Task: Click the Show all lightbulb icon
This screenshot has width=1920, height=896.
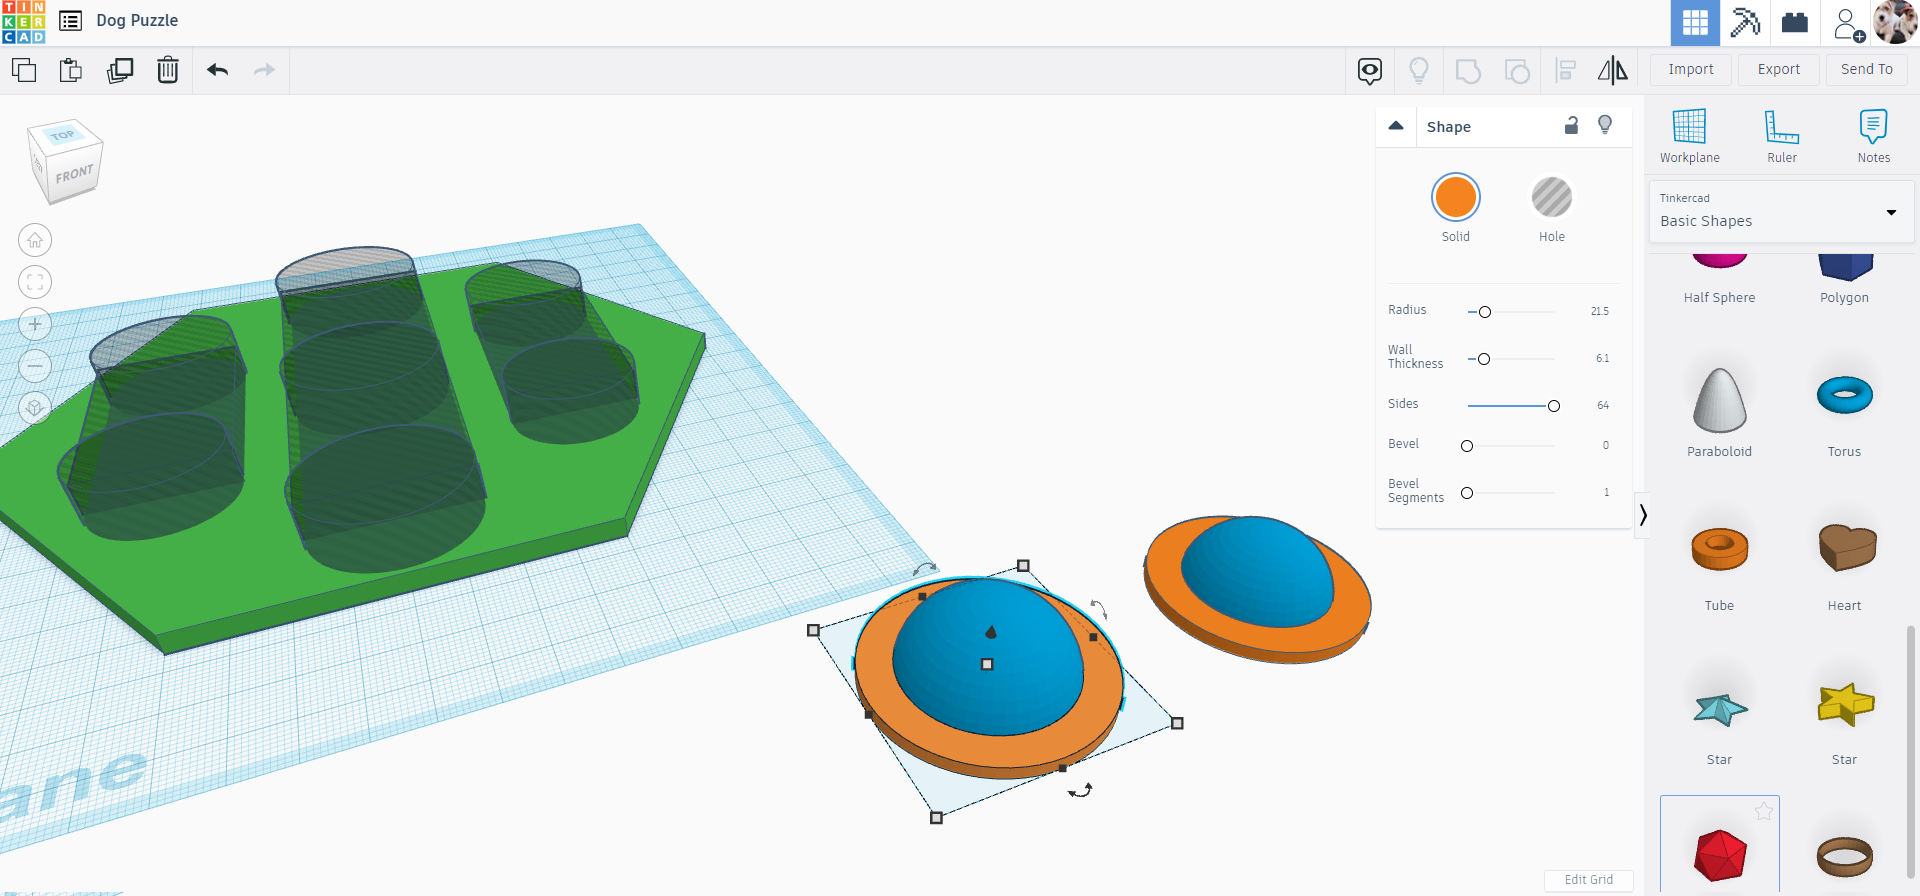Action: pos(1419,70)
